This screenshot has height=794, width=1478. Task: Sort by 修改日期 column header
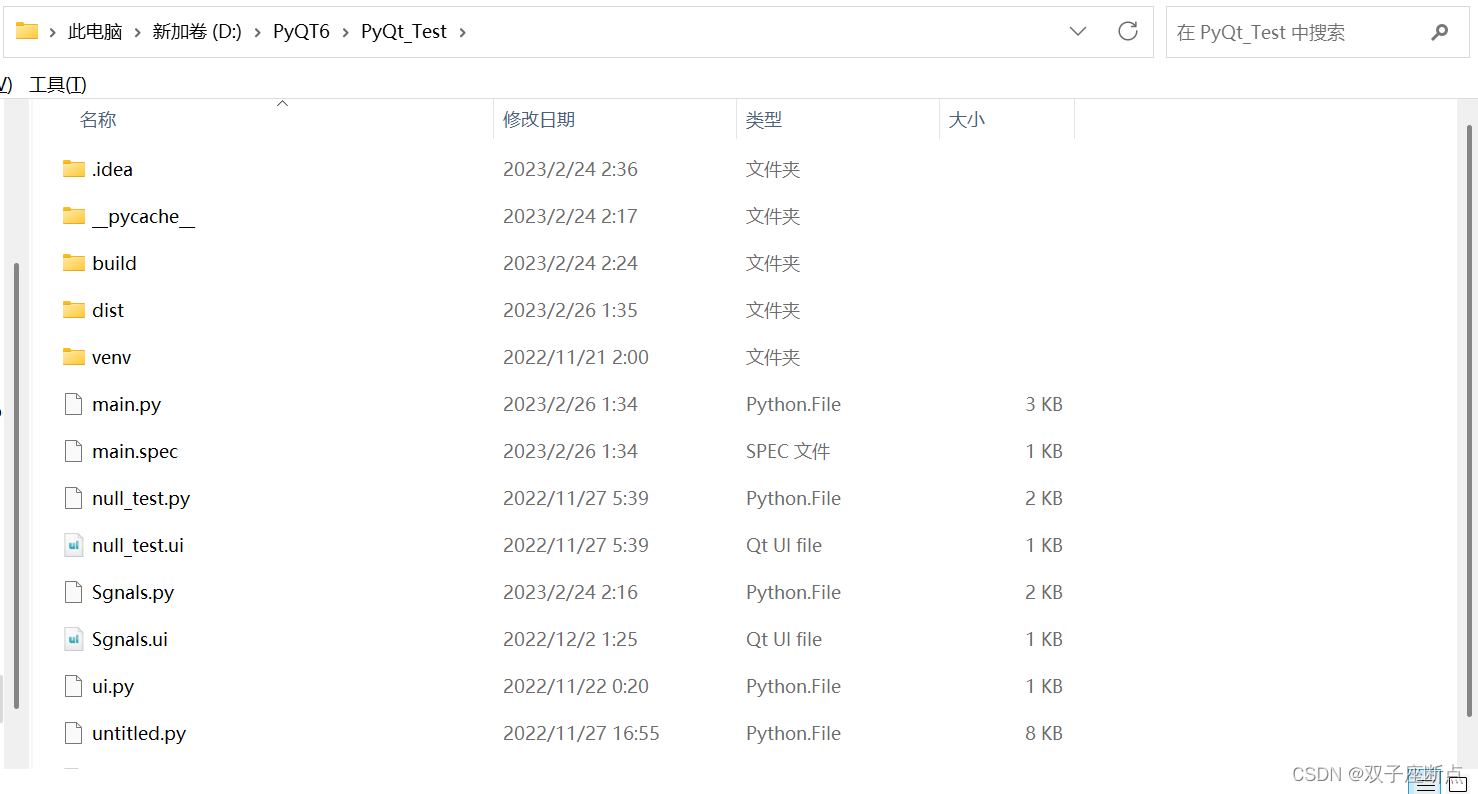point(539,120)
